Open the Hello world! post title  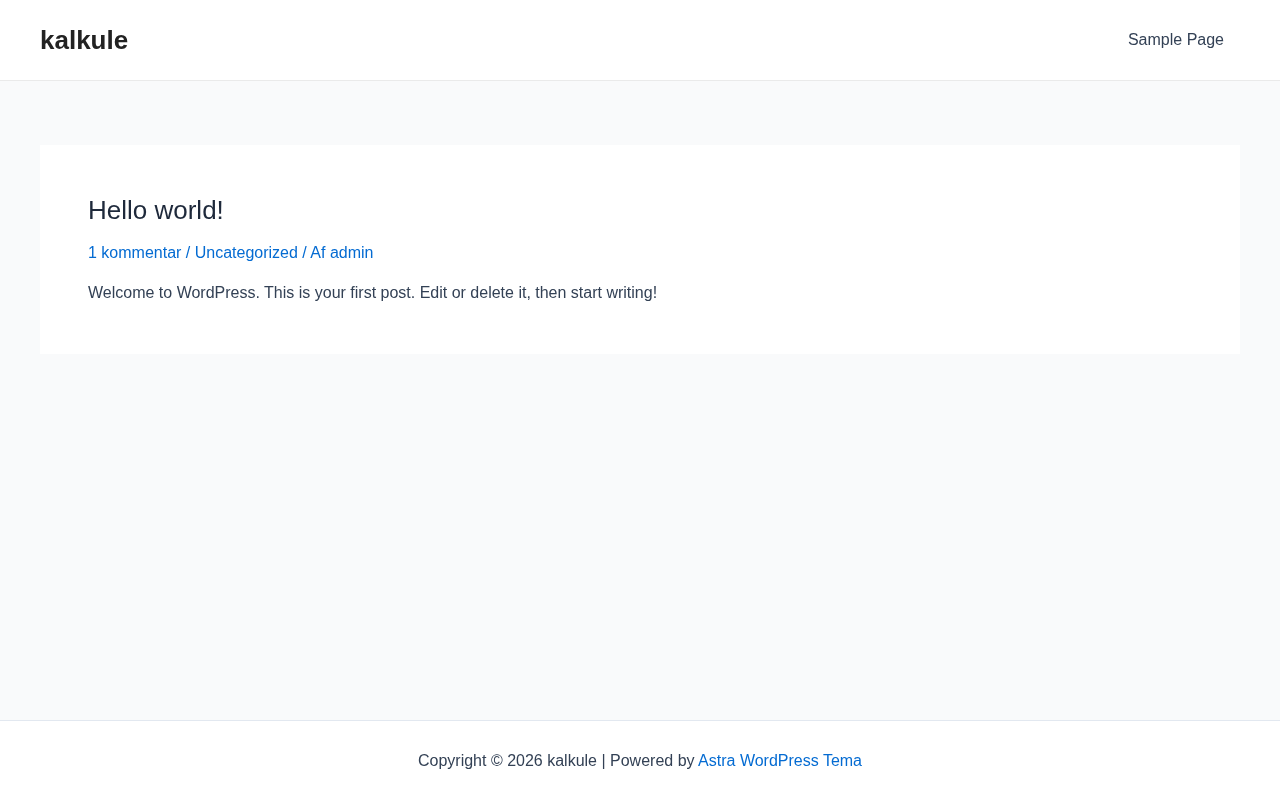pyautogui.click(x=156, y=210)
